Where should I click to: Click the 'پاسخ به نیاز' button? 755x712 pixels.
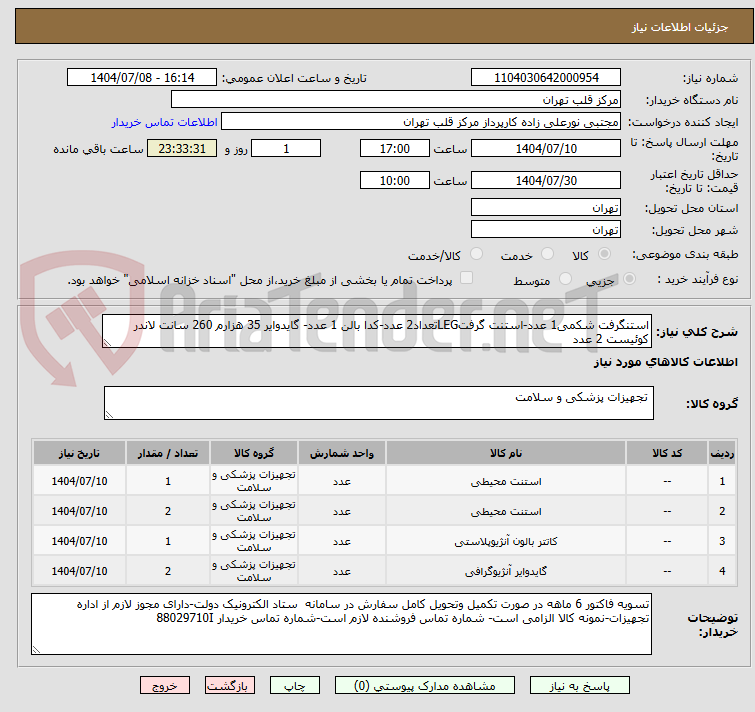coord(582,687)
